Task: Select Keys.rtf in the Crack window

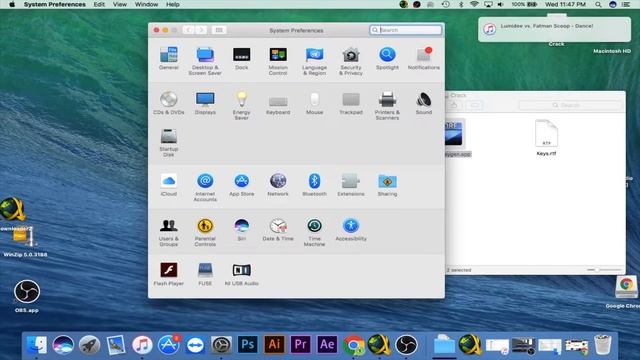Action: pos(546,138)
